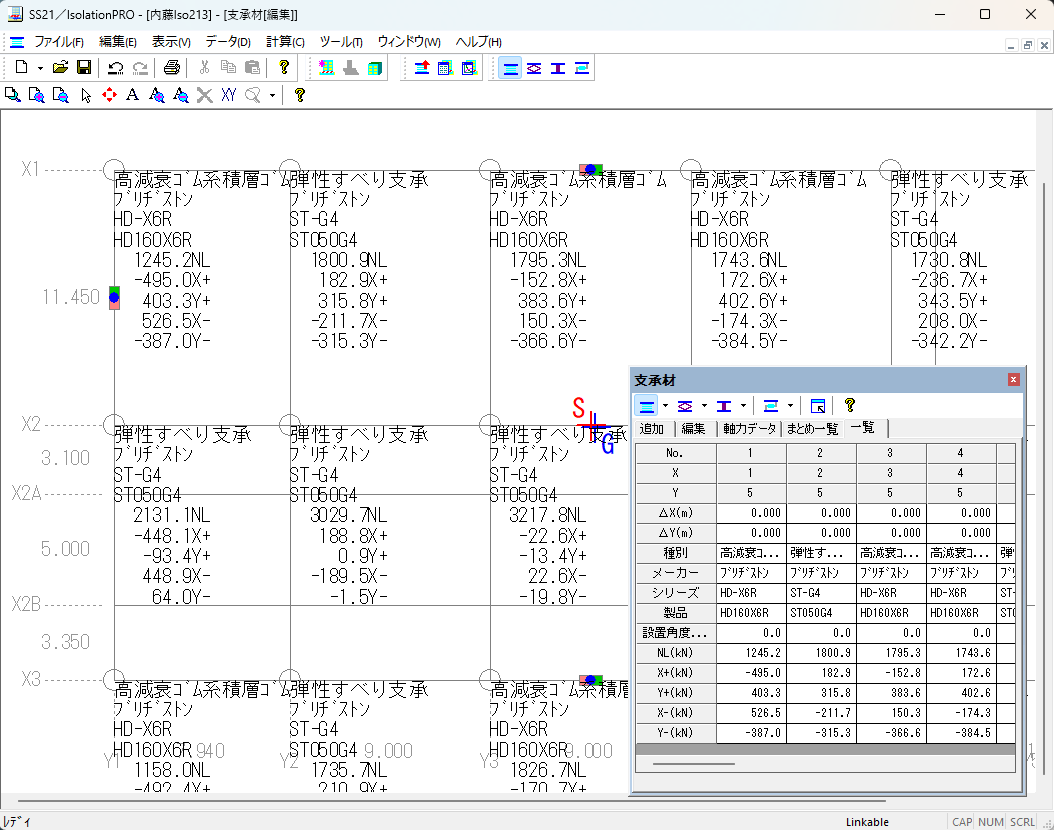Click the bearing icon with red up arrow

coord(422,67)
